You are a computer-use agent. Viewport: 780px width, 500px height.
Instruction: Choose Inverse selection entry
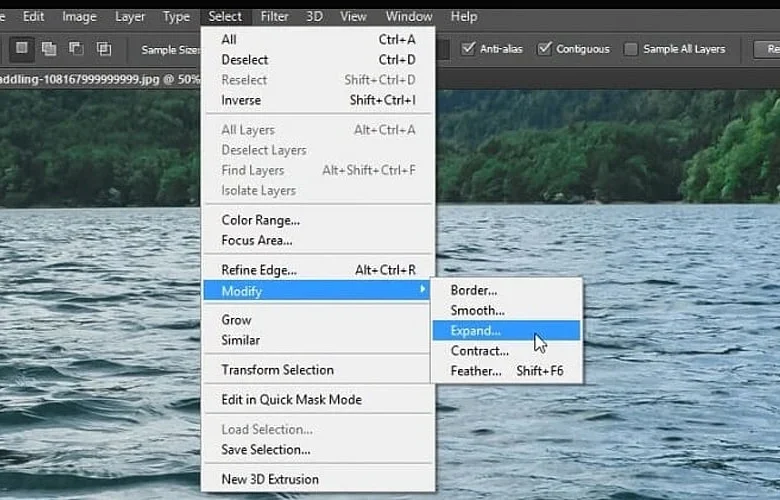pyautogui.click(x=318, y=100)
